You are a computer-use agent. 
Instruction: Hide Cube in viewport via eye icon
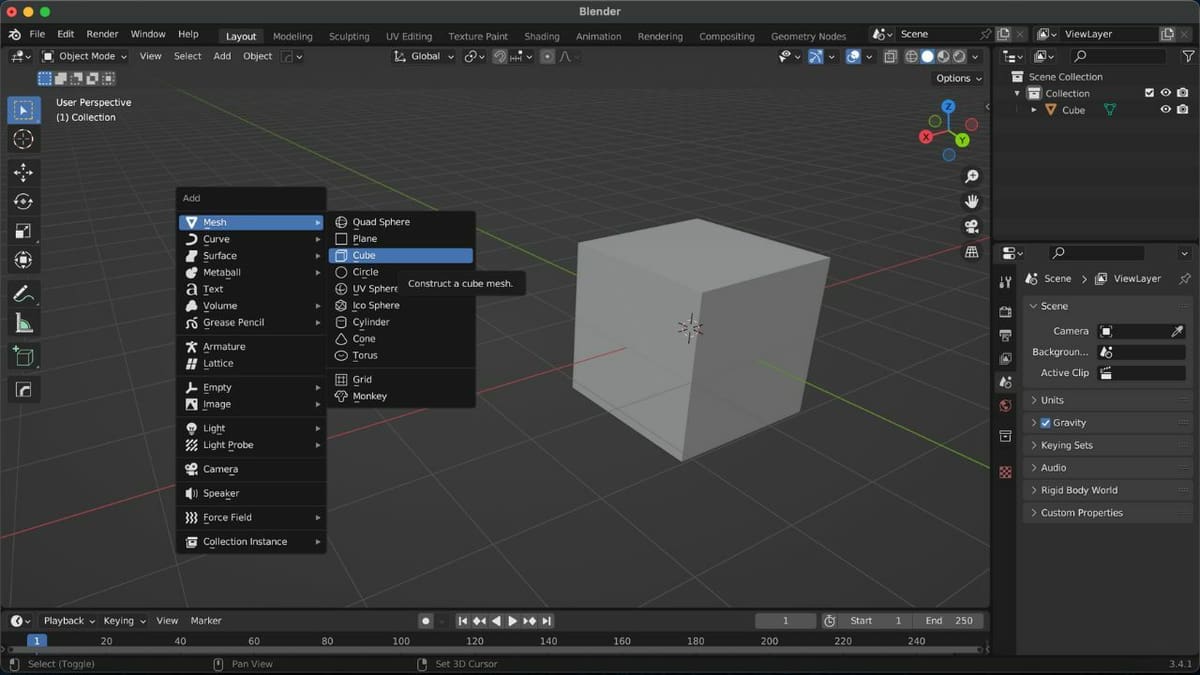tap(1166, 110)
